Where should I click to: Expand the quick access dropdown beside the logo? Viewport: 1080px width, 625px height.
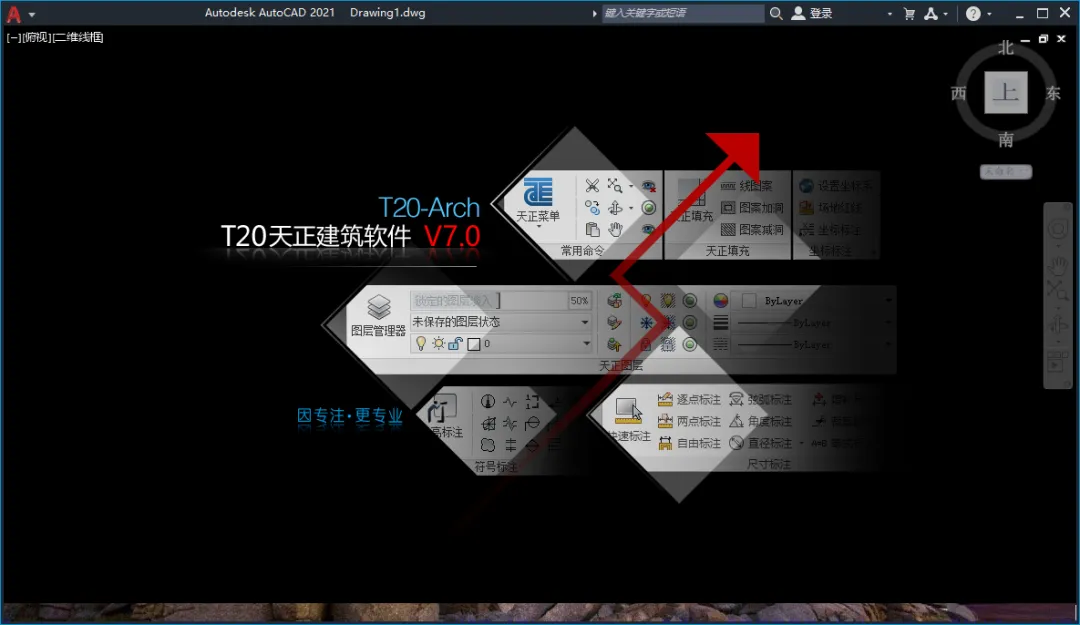coord(32,14)
